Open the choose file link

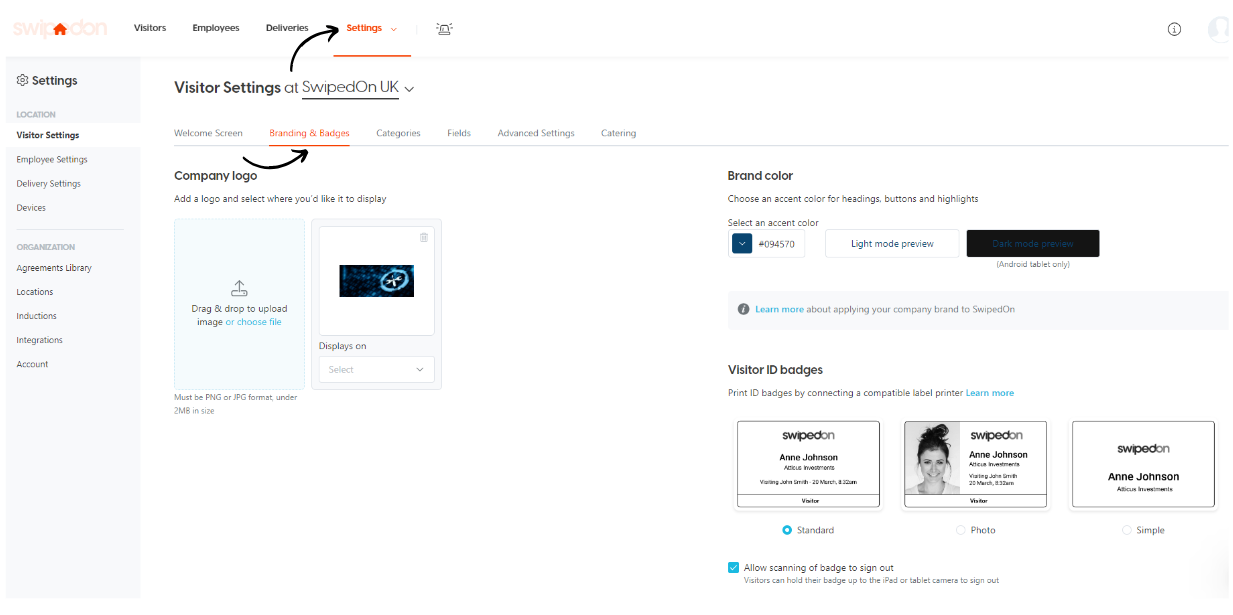click(x=253, y=321)
